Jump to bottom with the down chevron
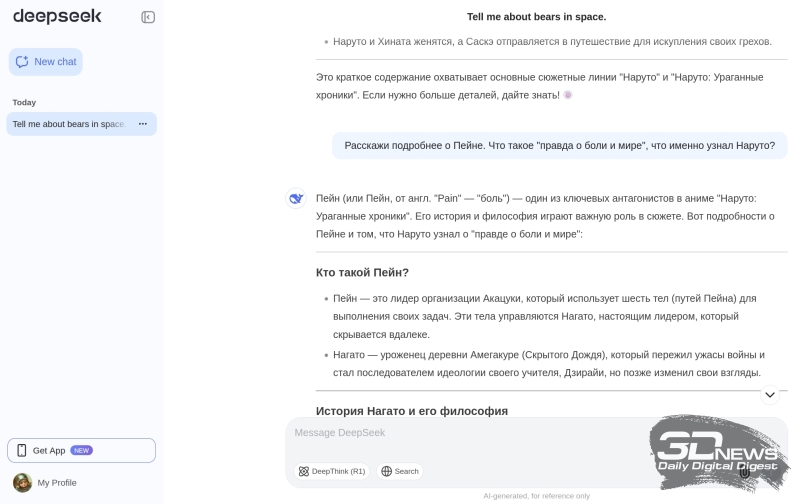The image size is (800, 504). coord(769,395)
